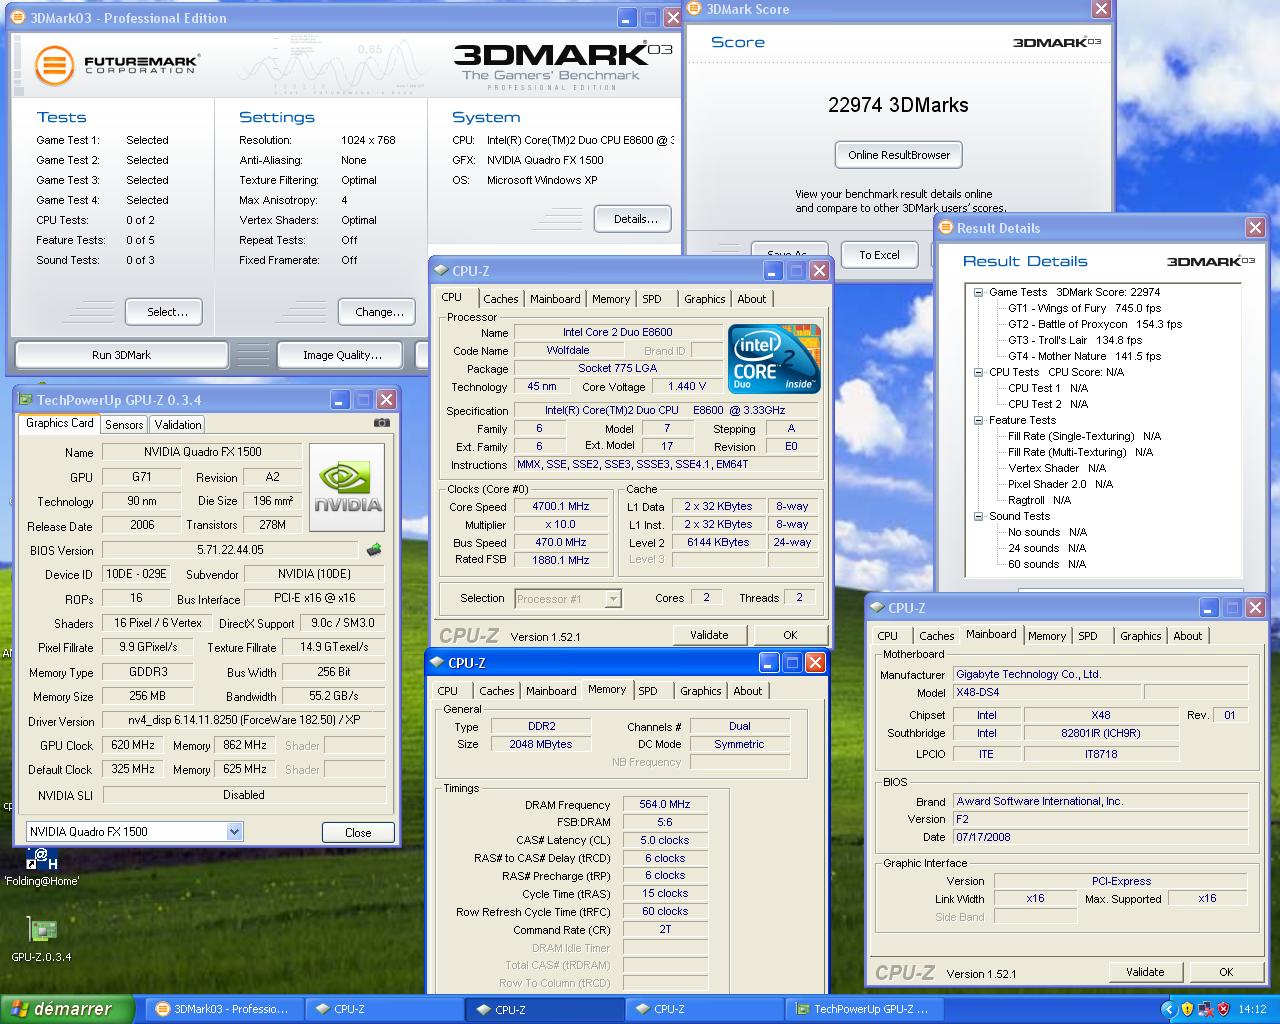This screenshot has width=1280, height=1024.
Task: Click OK in the Mainboard CPU-Z window
Action: [x=1226, y=972]
